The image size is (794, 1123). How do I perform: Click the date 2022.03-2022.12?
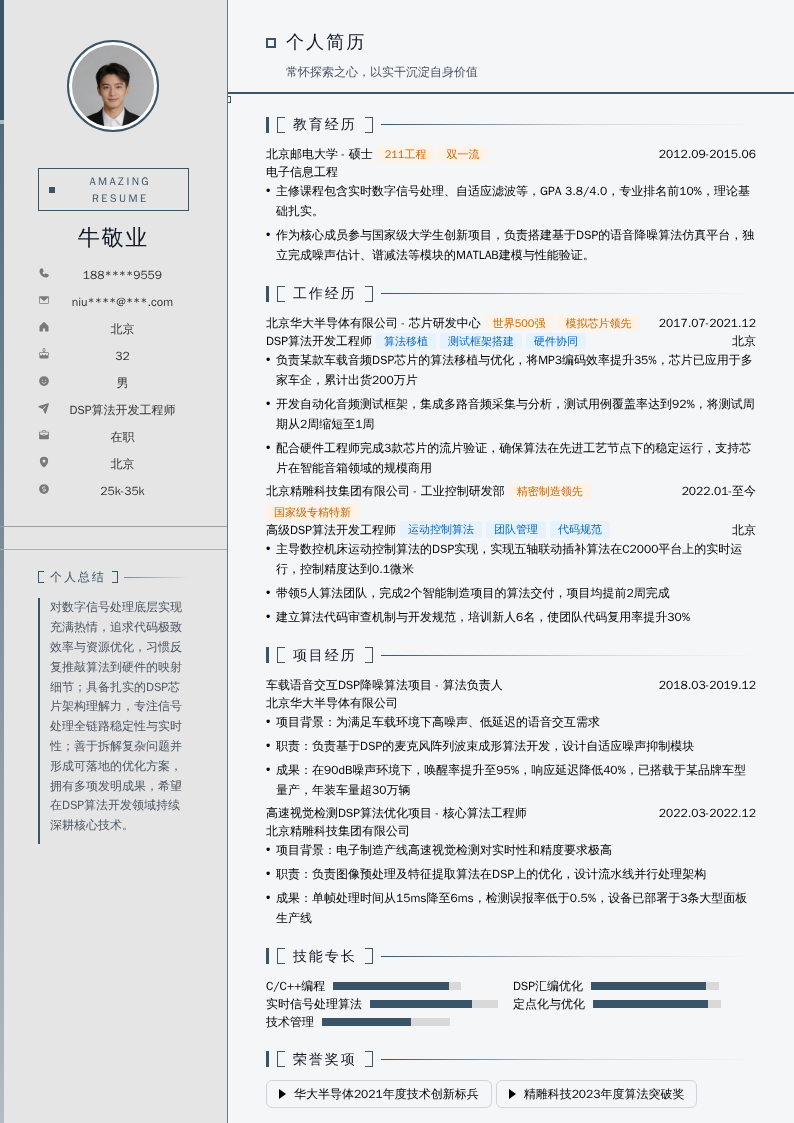(x=707, y=814)
